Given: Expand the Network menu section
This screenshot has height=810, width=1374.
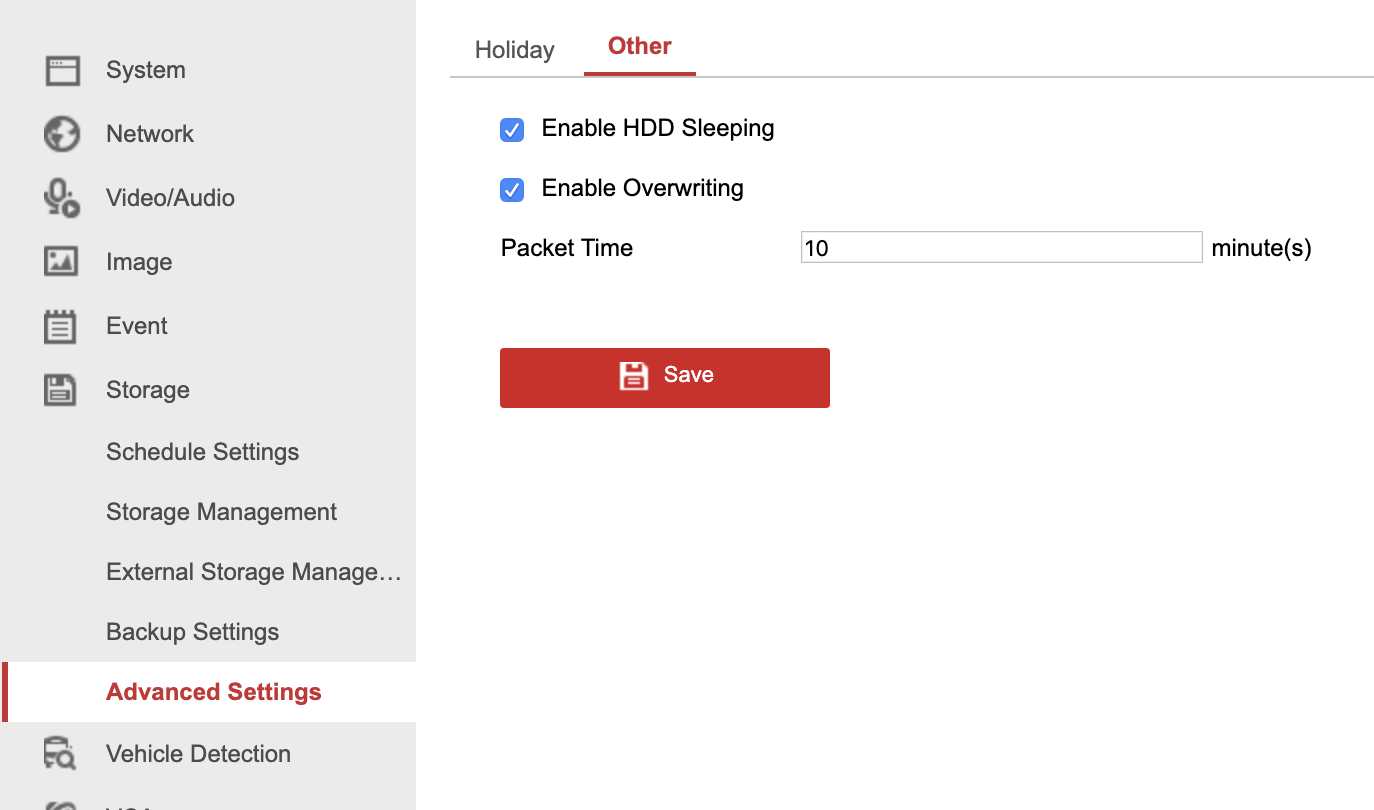Looking at the screenshot, I should point(150,134).
